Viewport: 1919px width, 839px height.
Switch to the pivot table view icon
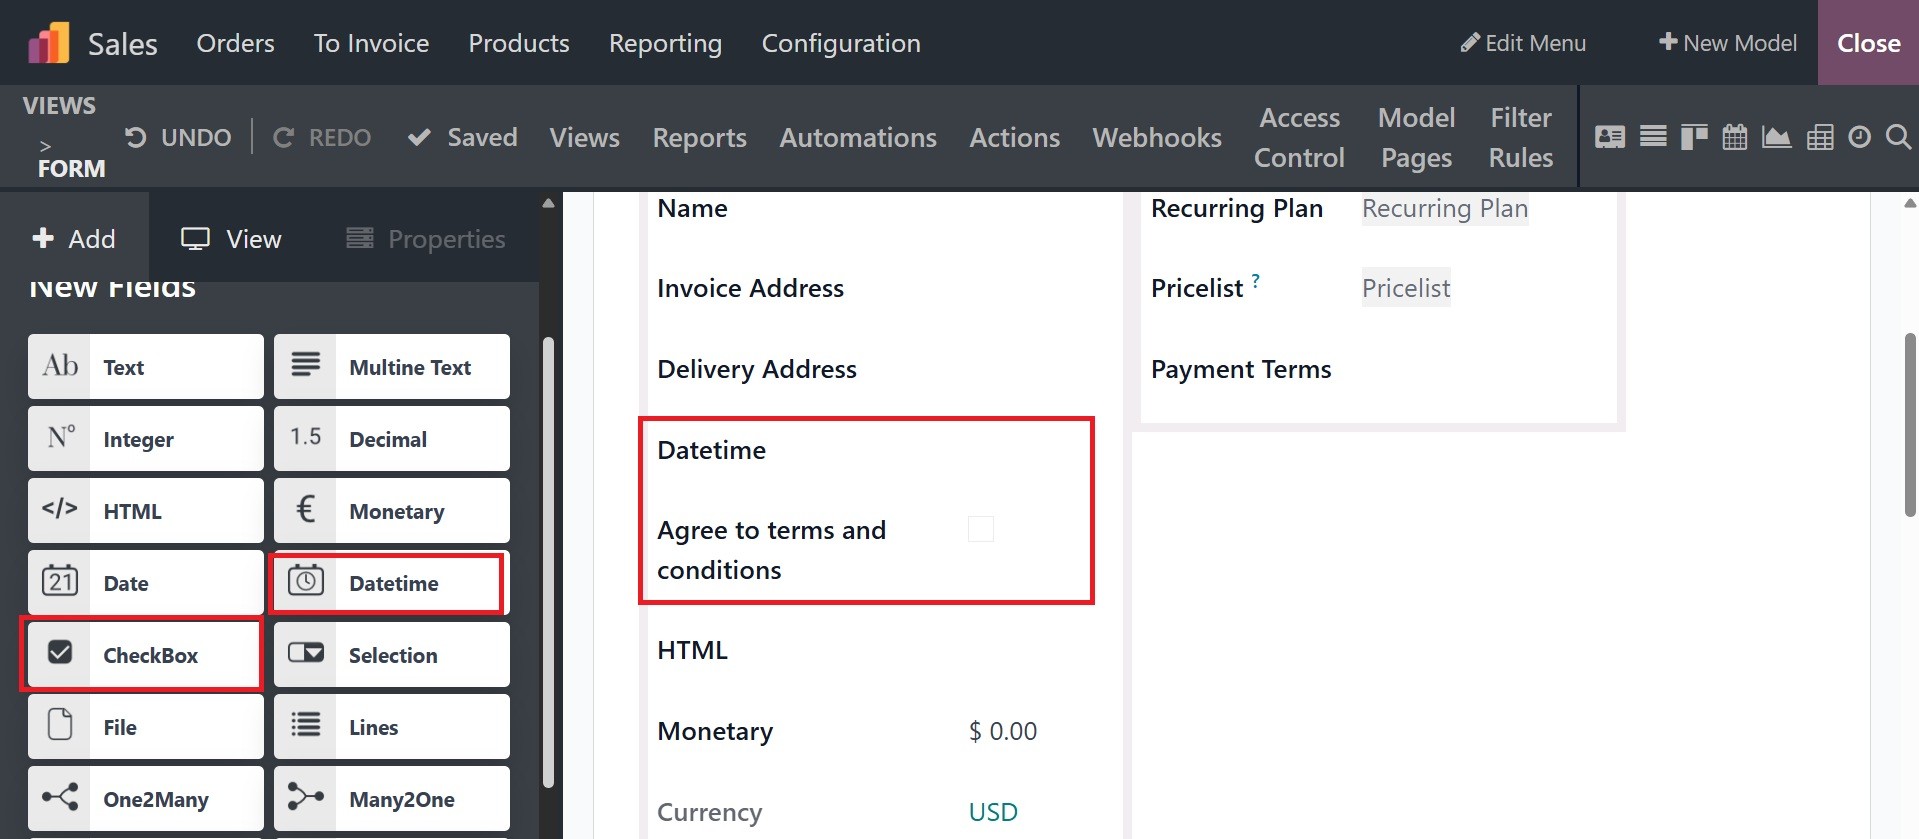1820,137
